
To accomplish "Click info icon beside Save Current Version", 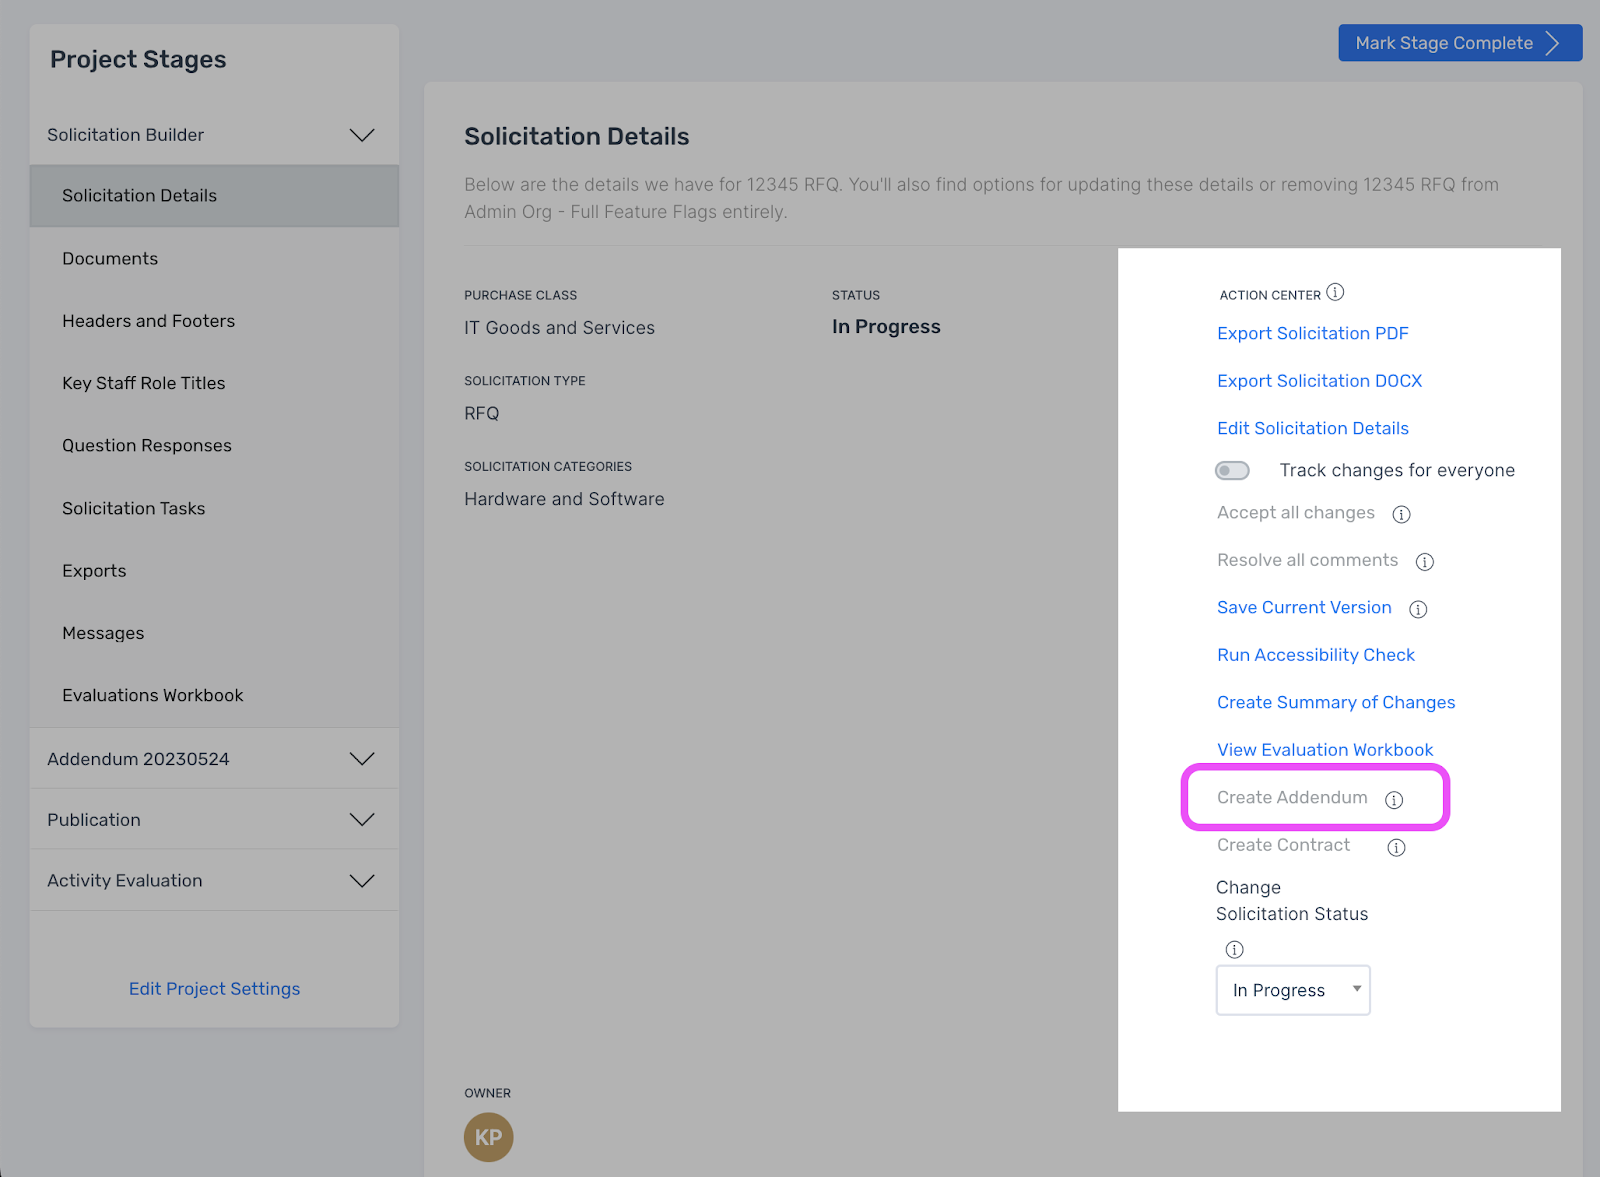I will click(x=1418, y=609).
